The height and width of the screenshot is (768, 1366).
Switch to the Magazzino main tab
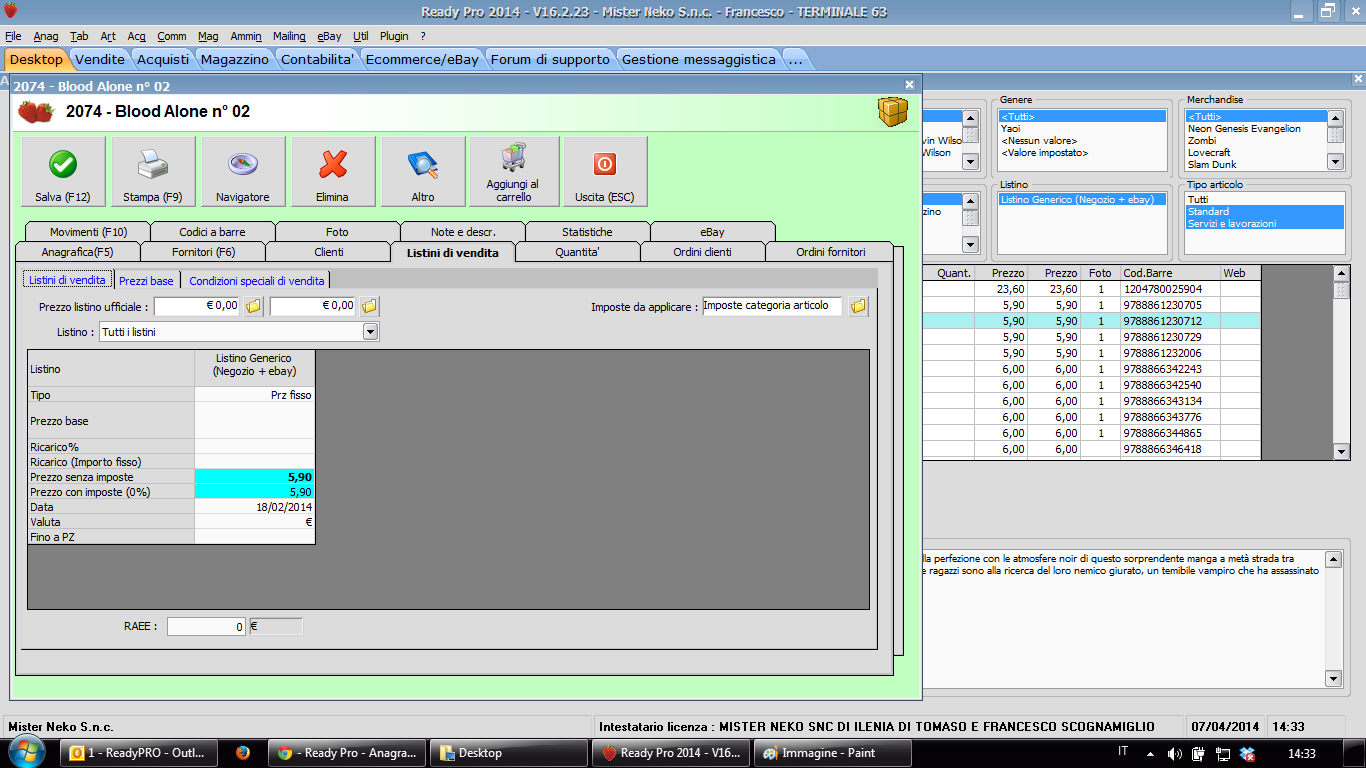click(x=235, y=59)
